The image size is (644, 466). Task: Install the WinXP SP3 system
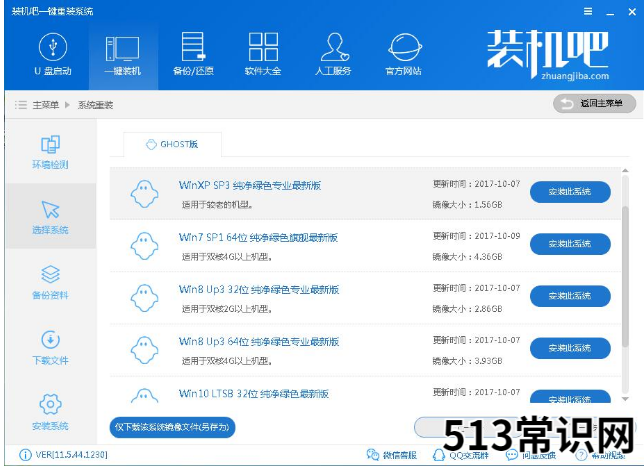pyautogui.click(x=570, y=192)
